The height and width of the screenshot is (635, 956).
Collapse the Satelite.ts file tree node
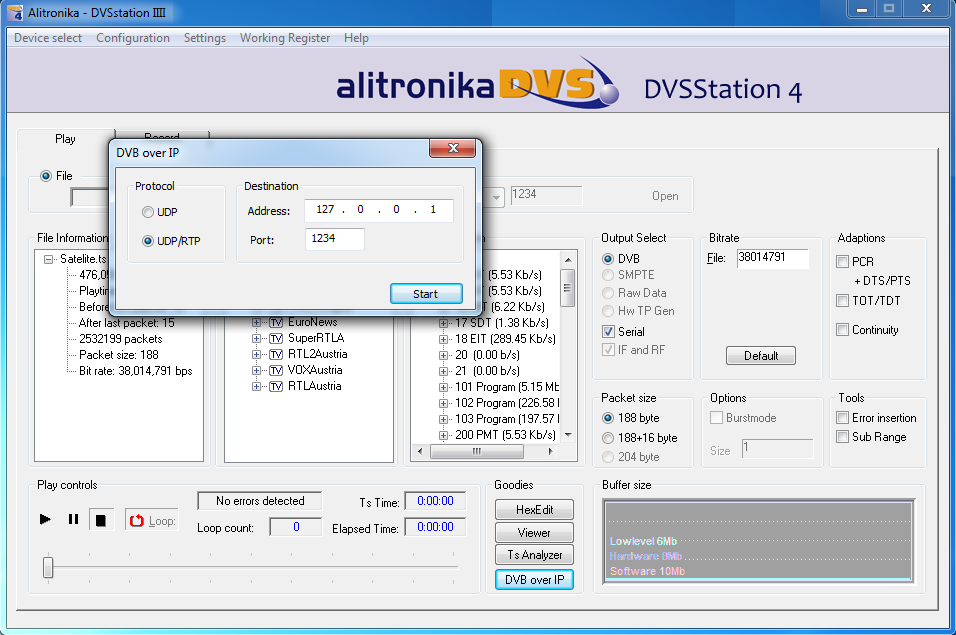(49, 258)
